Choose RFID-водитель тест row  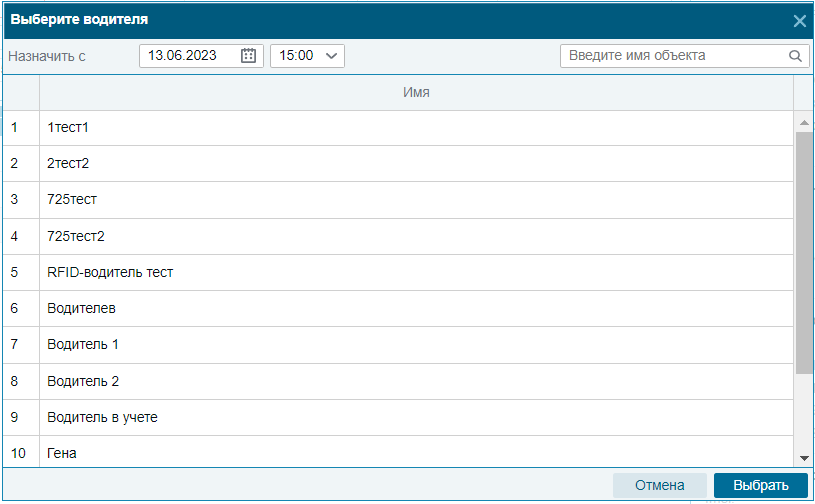(x=398, y=272)
